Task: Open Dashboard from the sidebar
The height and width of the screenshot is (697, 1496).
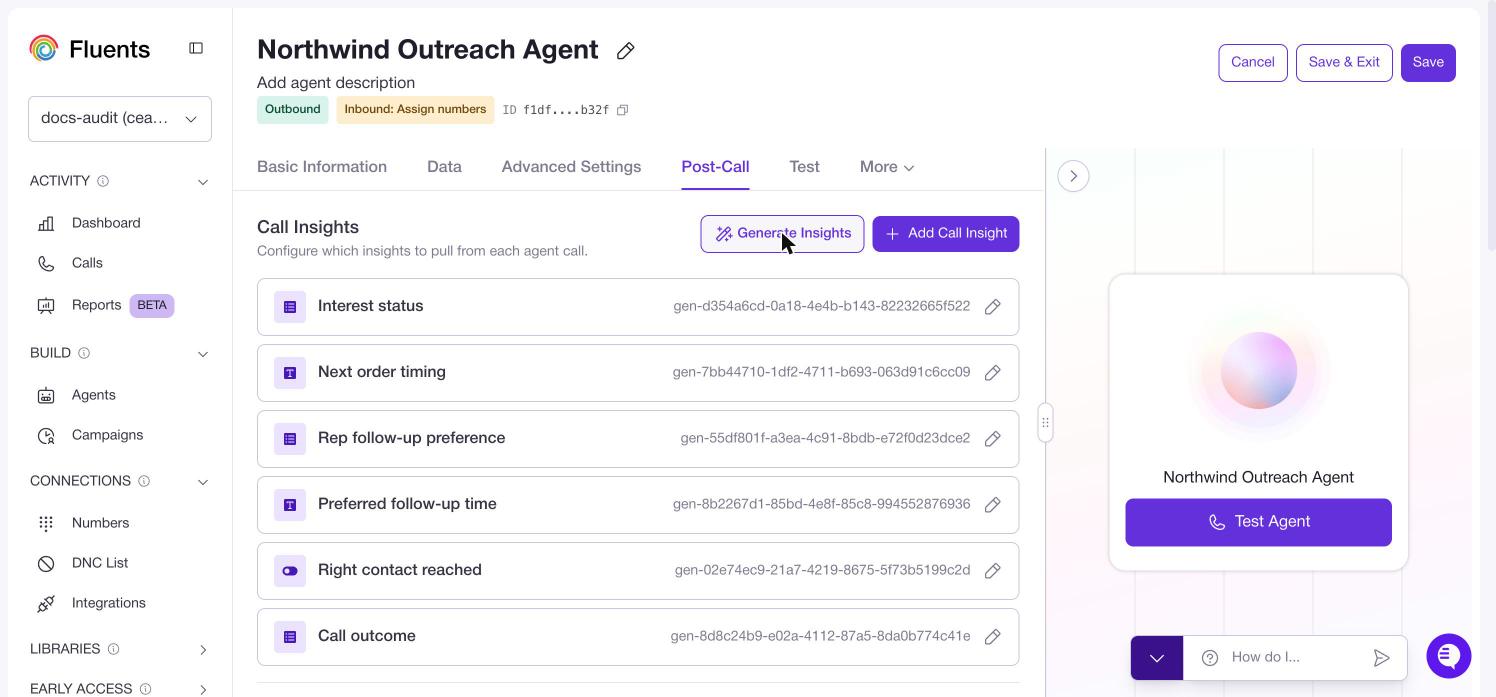Action: point(106,223)
